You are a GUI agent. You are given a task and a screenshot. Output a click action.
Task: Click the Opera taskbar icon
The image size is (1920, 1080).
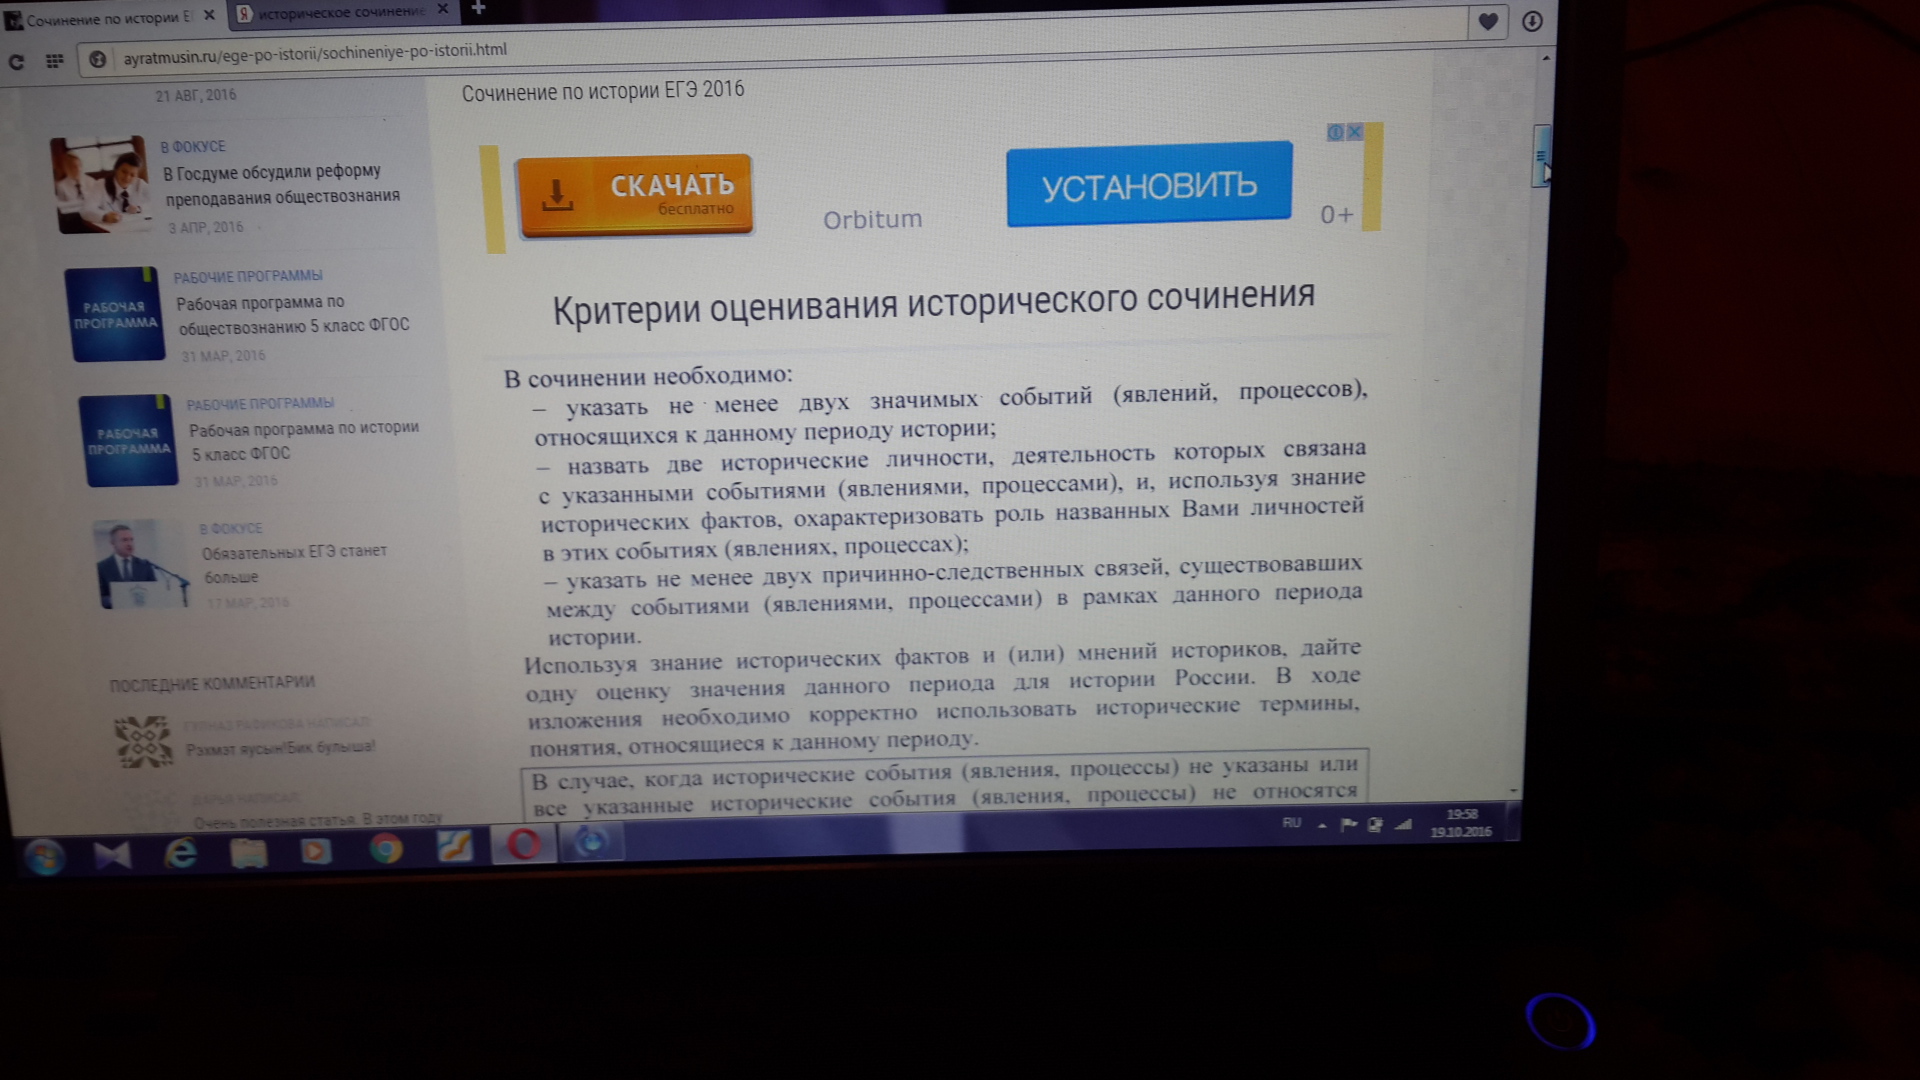(523, 845)
